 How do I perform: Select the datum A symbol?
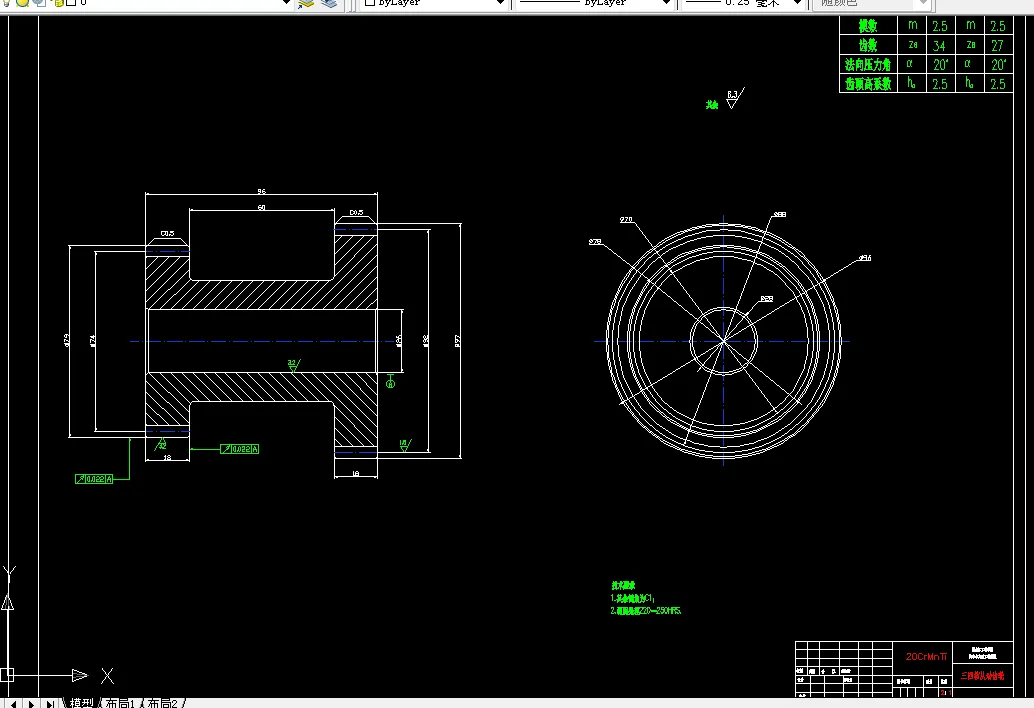[390, 382]
